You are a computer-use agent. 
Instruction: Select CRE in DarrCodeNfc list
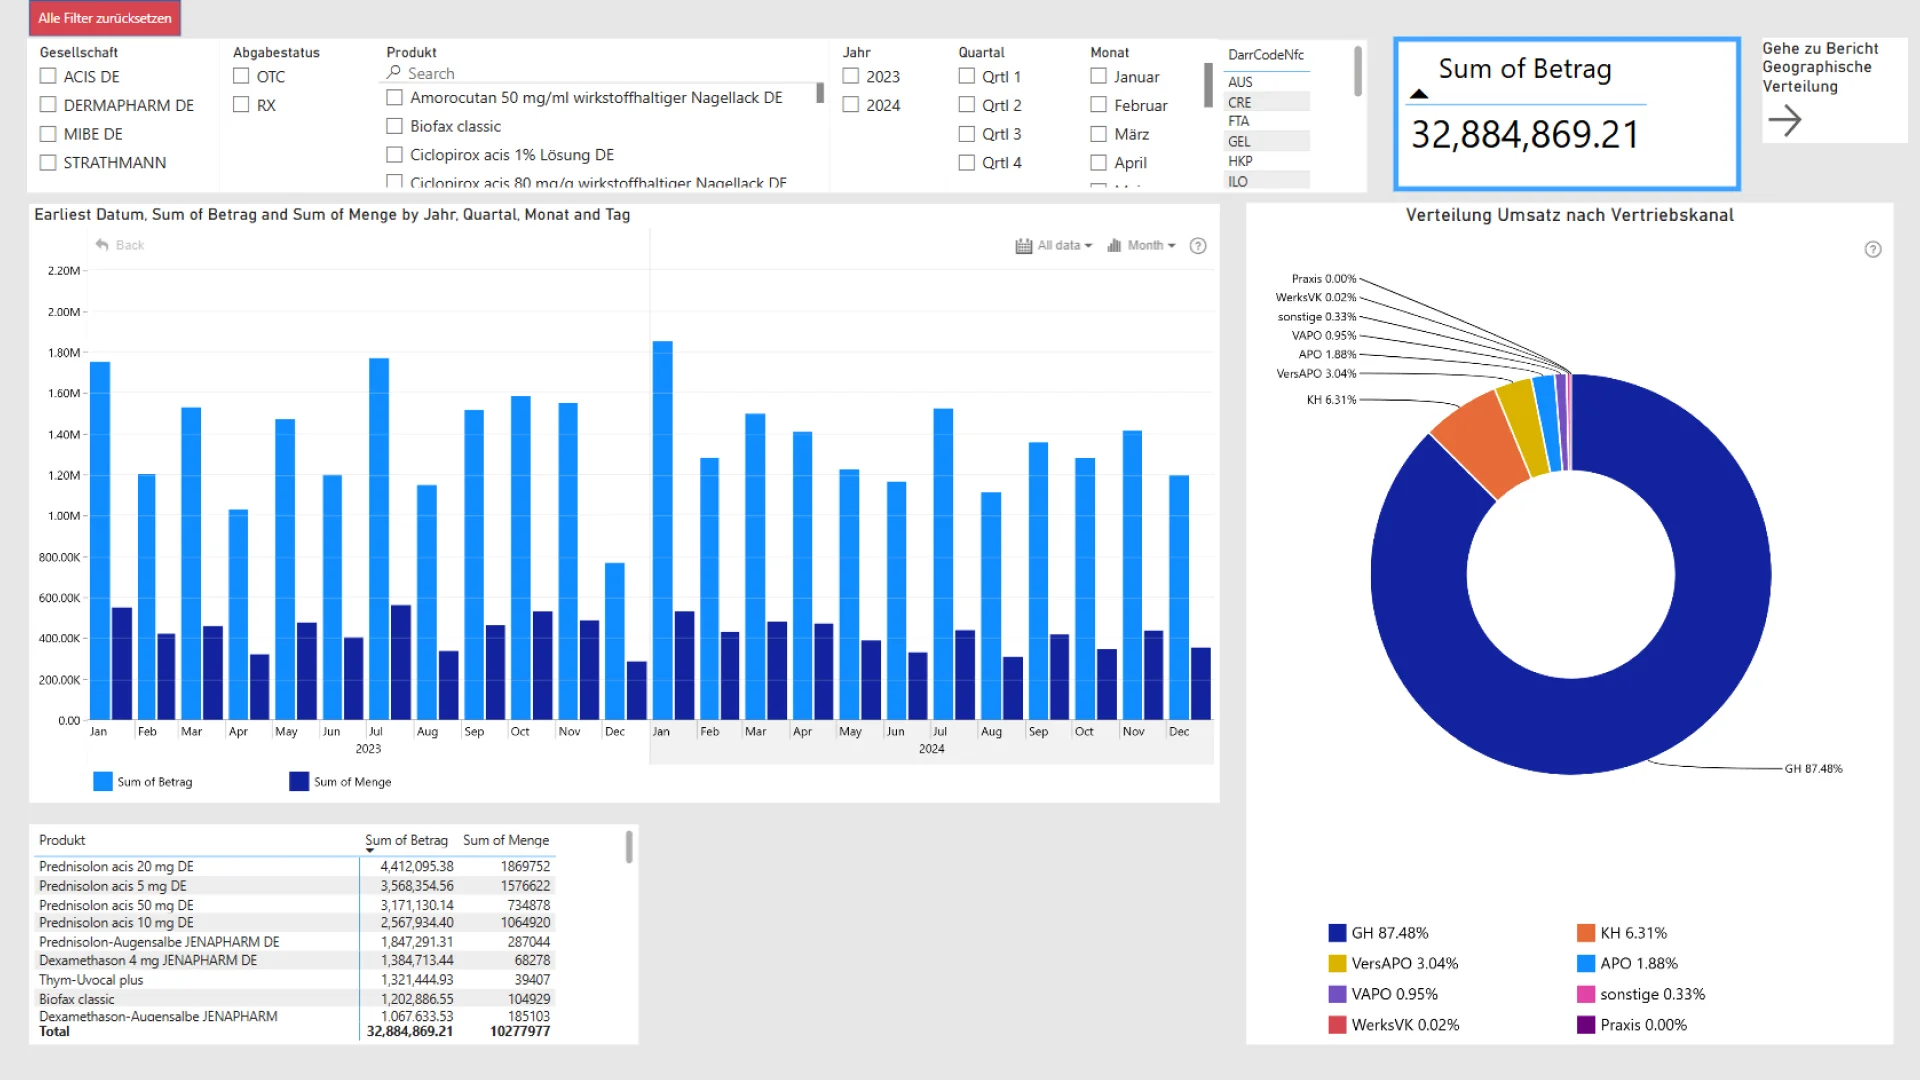coord(1240,102)
